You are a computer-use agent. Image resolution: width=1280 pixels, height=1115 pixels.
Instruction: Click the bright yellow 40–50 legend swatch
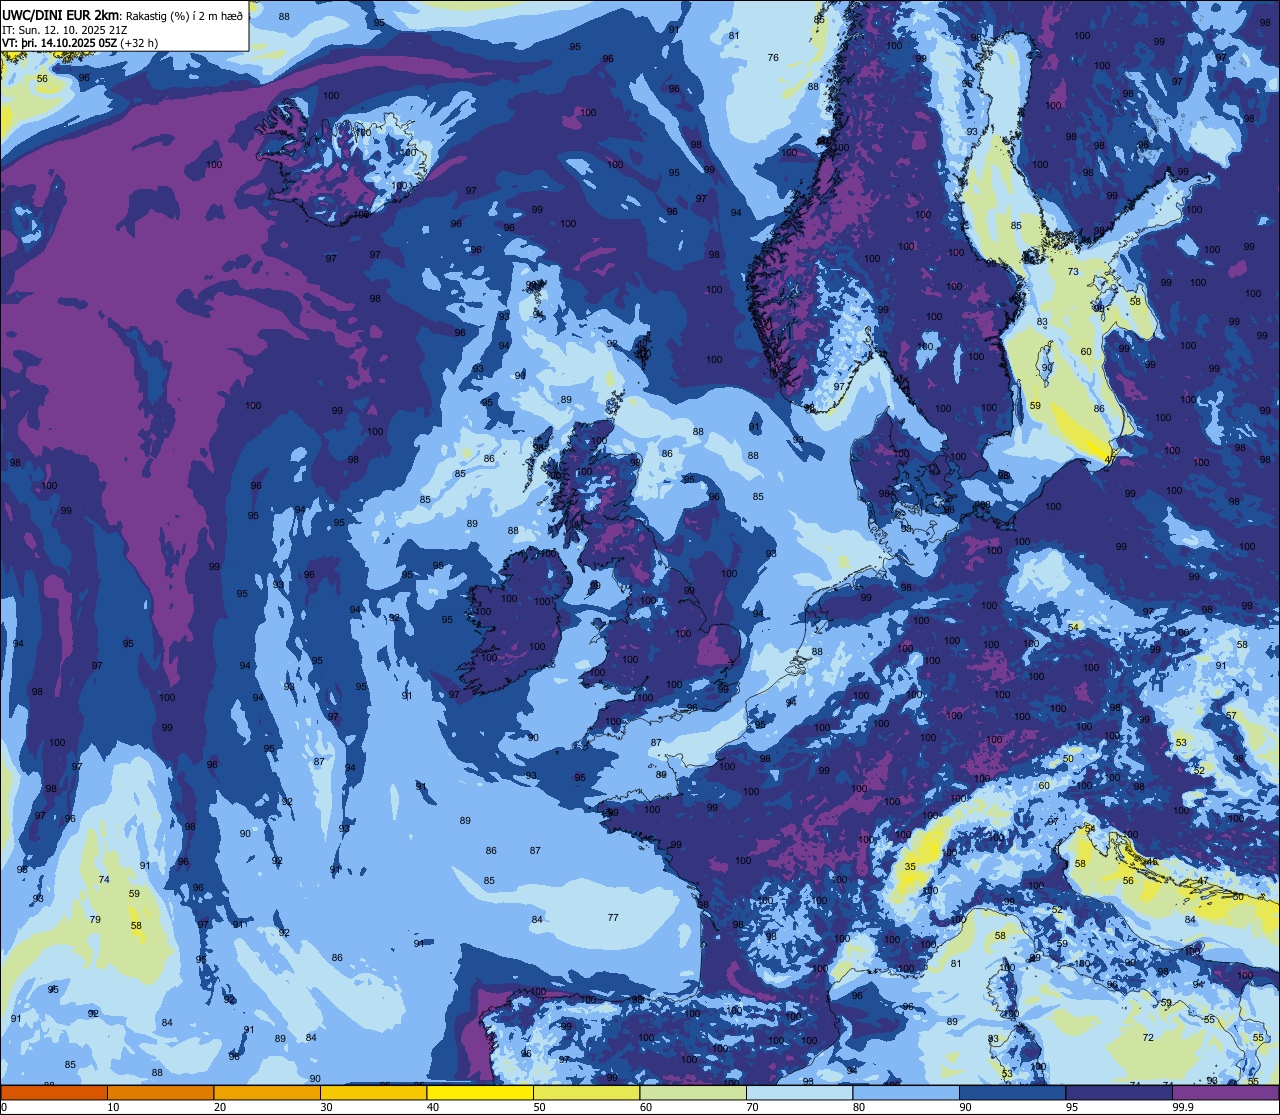pyautogui.click(x=479, y=1092)
